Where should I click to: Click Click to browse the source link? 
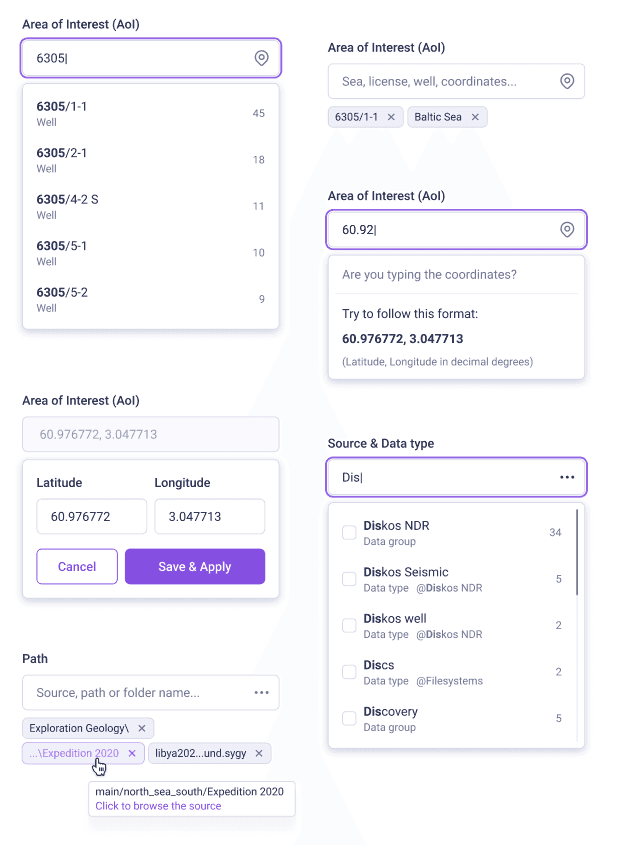(158, 806)
